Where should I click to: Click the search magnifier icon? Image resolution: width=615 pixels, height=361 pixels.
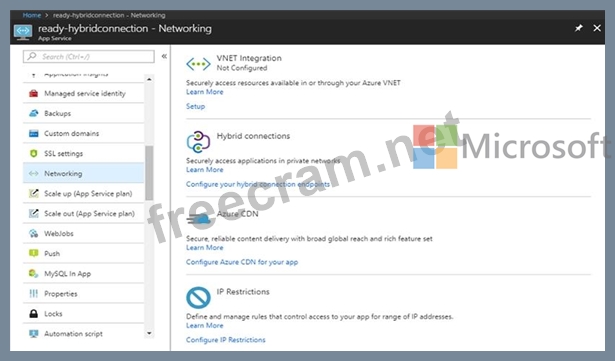32,57
